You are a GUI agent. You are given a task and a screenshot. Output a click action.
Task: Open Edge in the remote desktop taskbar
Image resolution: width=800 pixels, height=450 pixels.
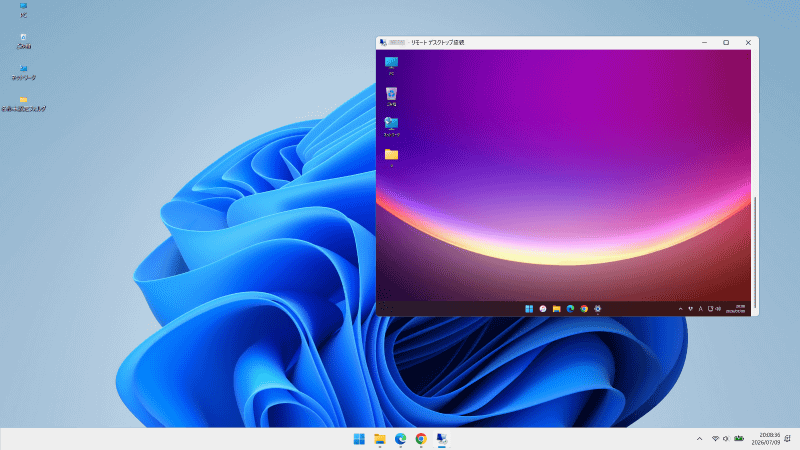pos(570,309)
